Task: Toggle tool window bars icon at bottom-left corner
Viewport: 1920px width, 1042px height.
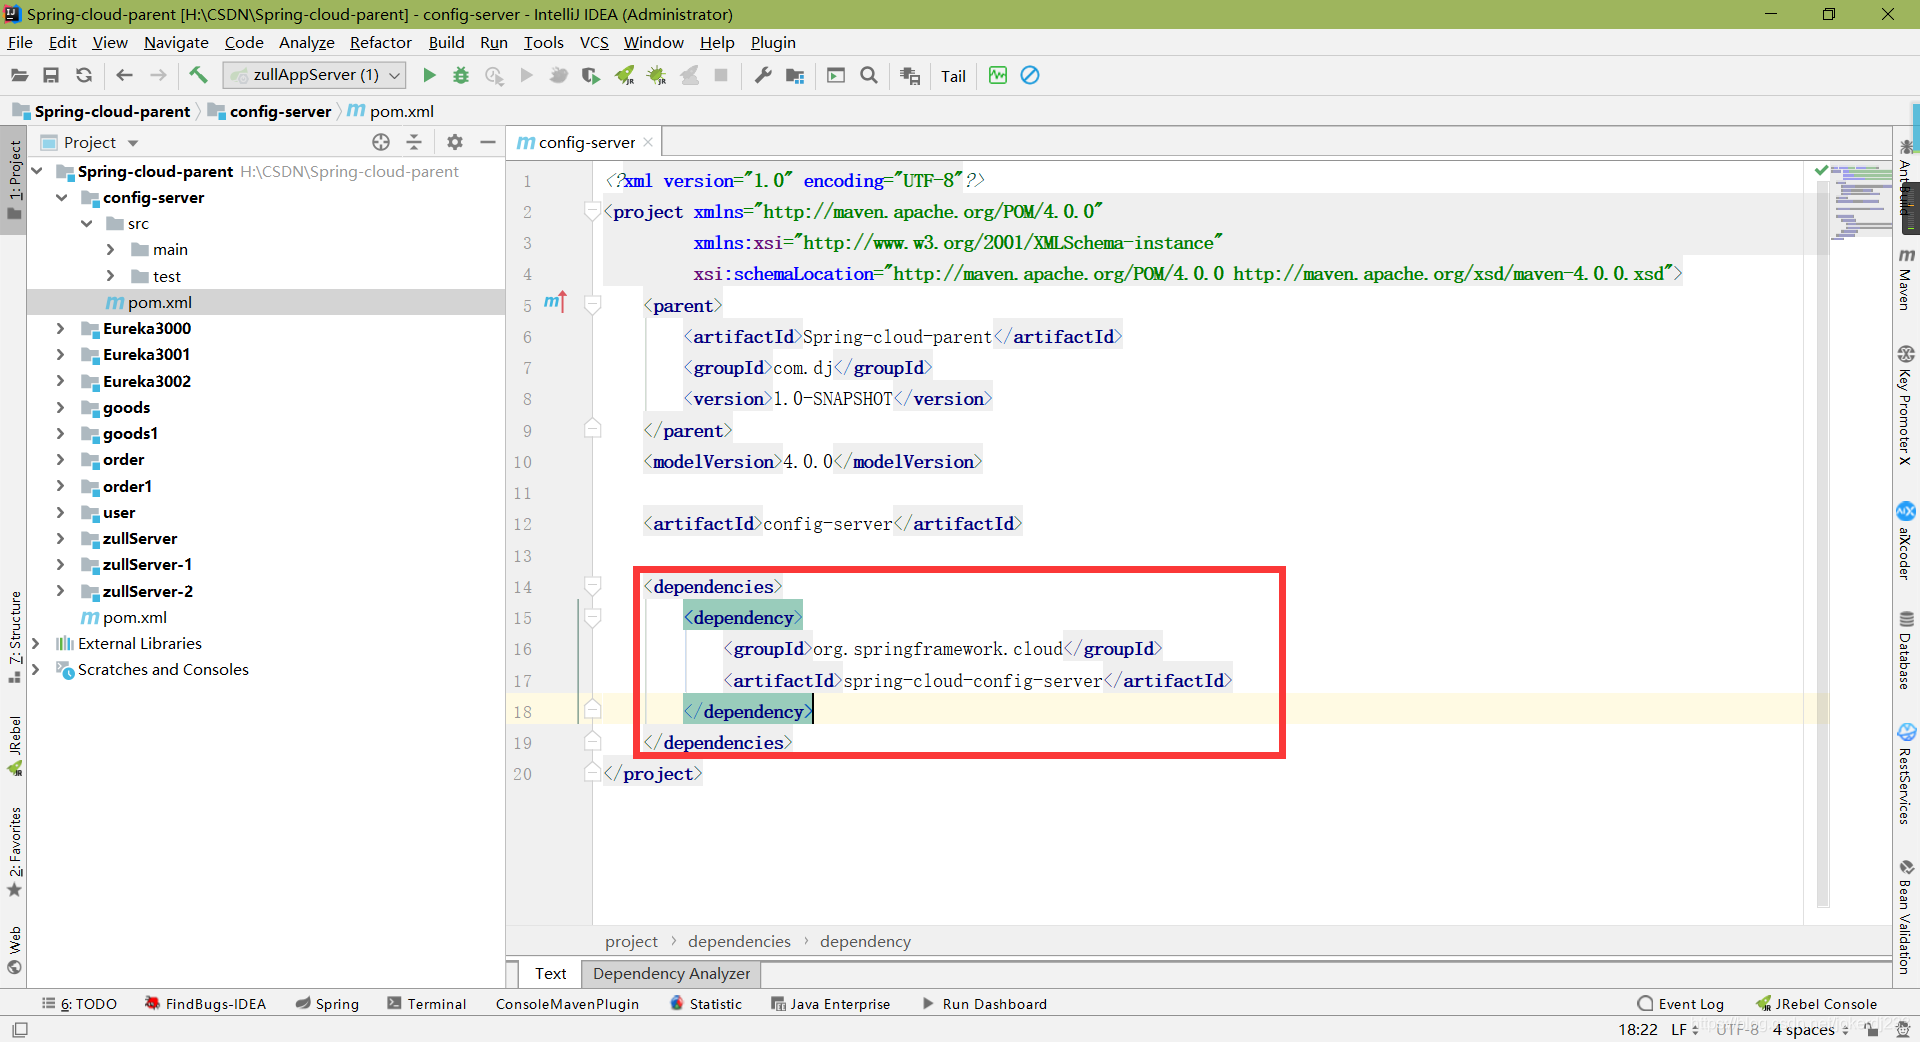Action: (19, 1029)
